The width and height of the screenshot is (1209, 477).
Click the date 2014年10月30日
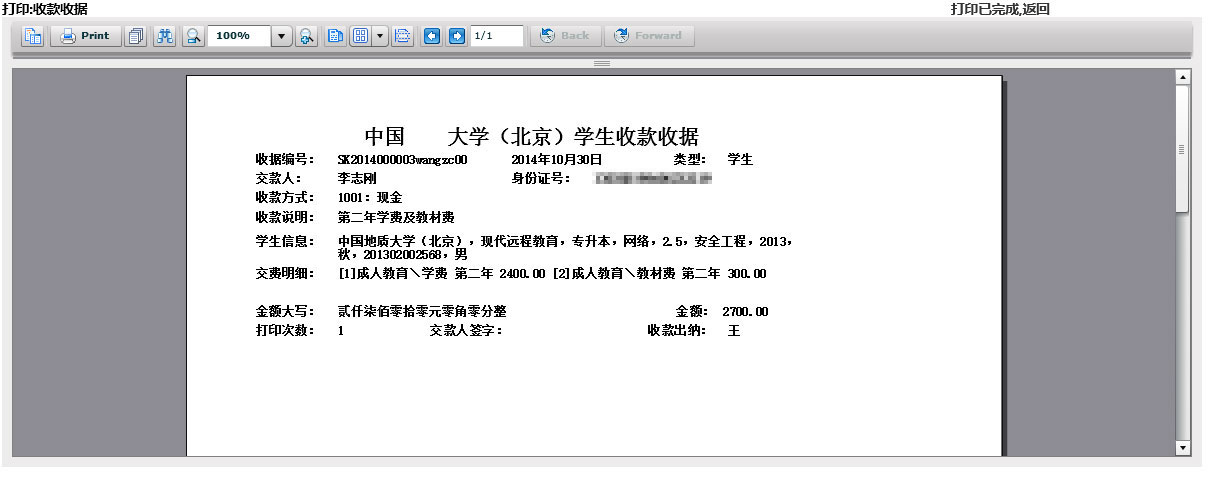click(x=556, y=160)
